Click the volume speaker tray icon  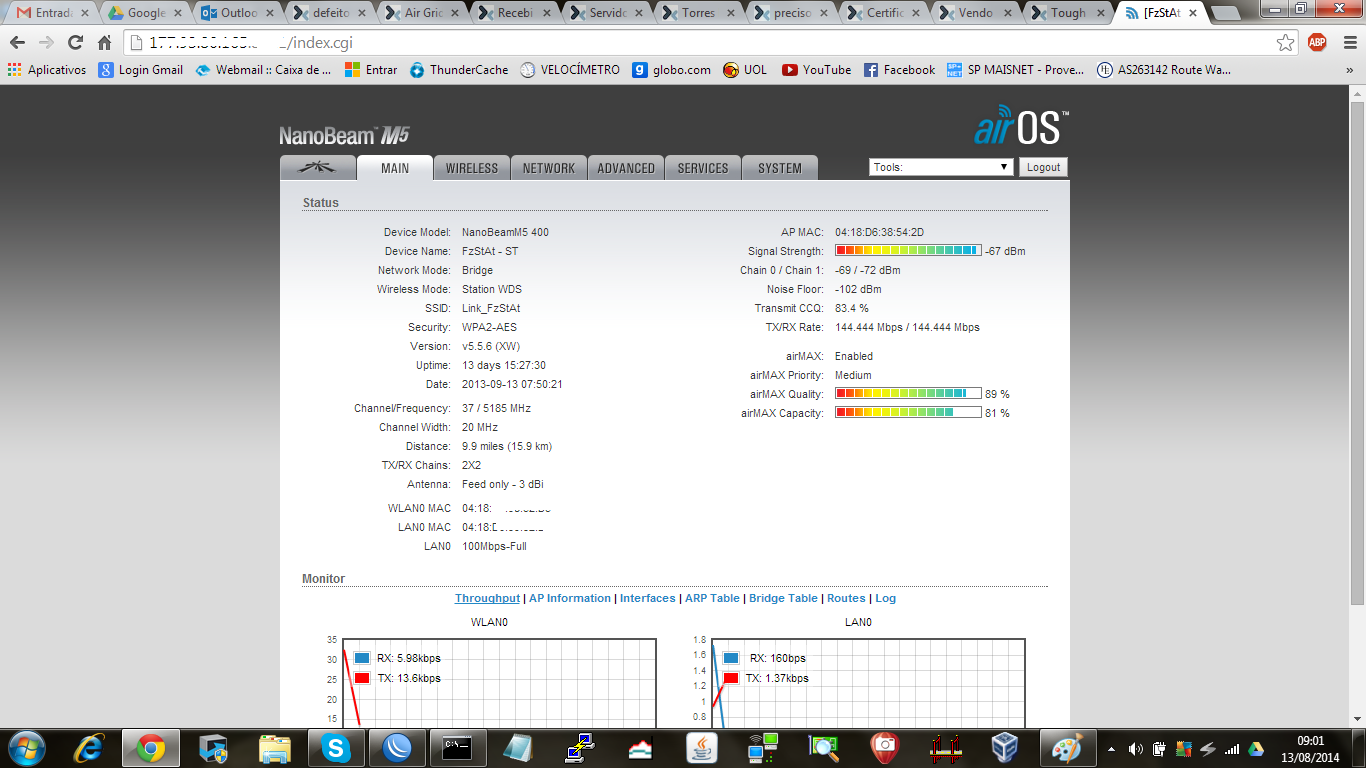[x=1136, y=749]
